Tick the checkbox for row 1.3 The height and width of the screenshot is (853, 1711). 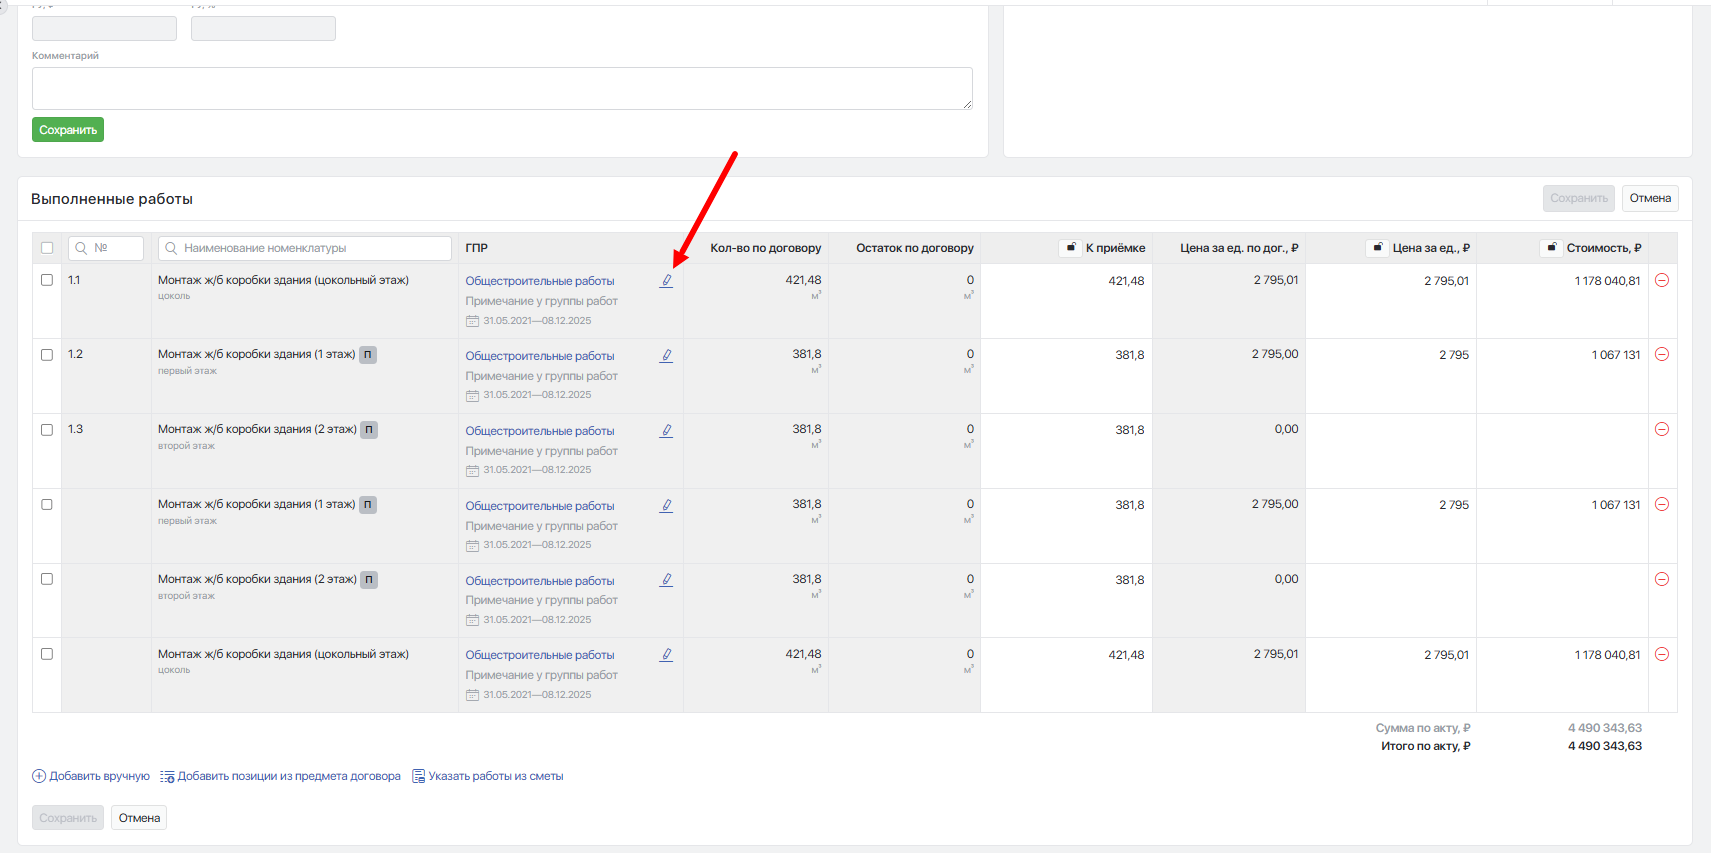[x=47, y=430]
